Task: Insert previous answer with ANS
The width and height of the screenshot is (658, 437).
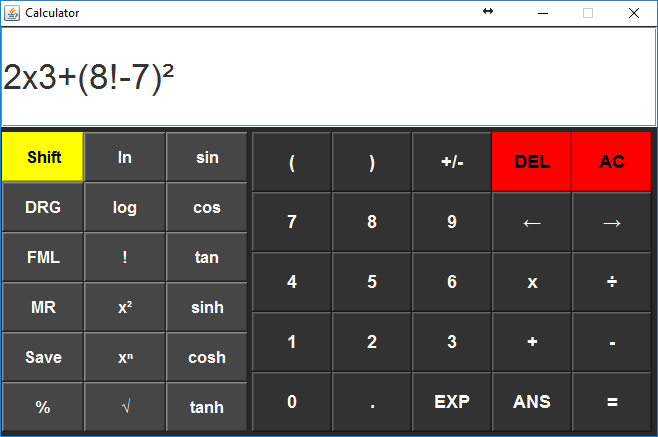Action: 531,402
